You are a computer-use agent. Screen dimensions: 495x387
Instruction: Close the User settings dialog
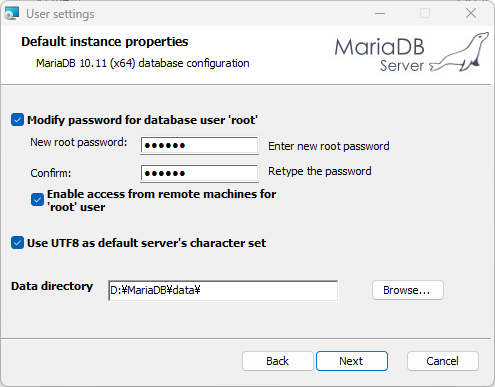tap(471, 14)
